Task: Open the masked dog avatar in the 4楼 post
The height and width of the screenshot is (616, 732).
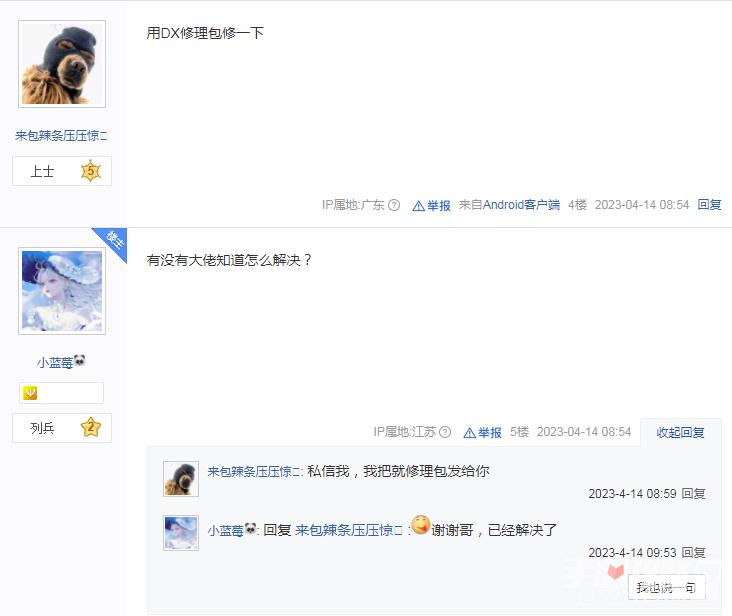Action: click(x=62, y=64)
